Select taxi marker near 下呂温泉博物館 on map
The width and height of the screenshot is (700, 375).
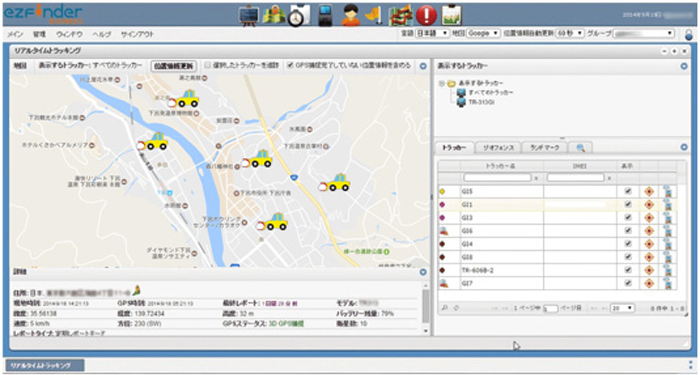pyautogui.click(x=183, y=99)
